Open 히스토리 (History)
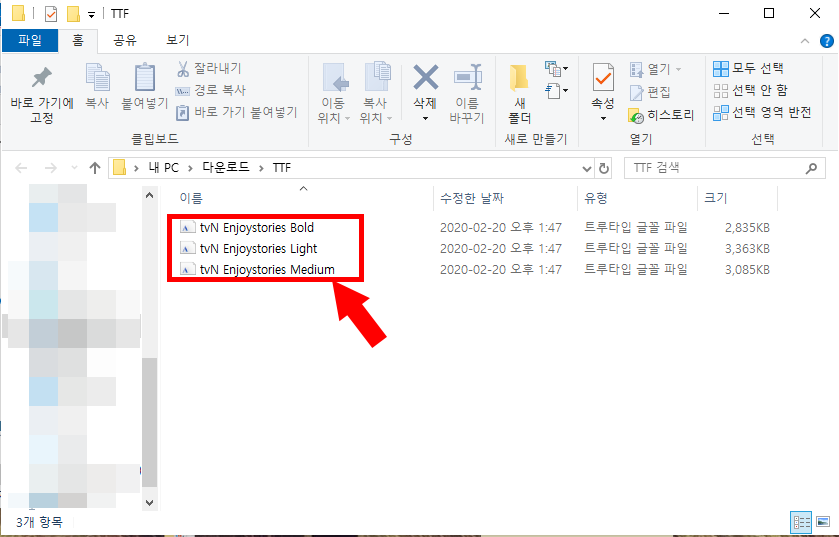Viewport: 839px width, 537px height. click(x=661, y=115)
